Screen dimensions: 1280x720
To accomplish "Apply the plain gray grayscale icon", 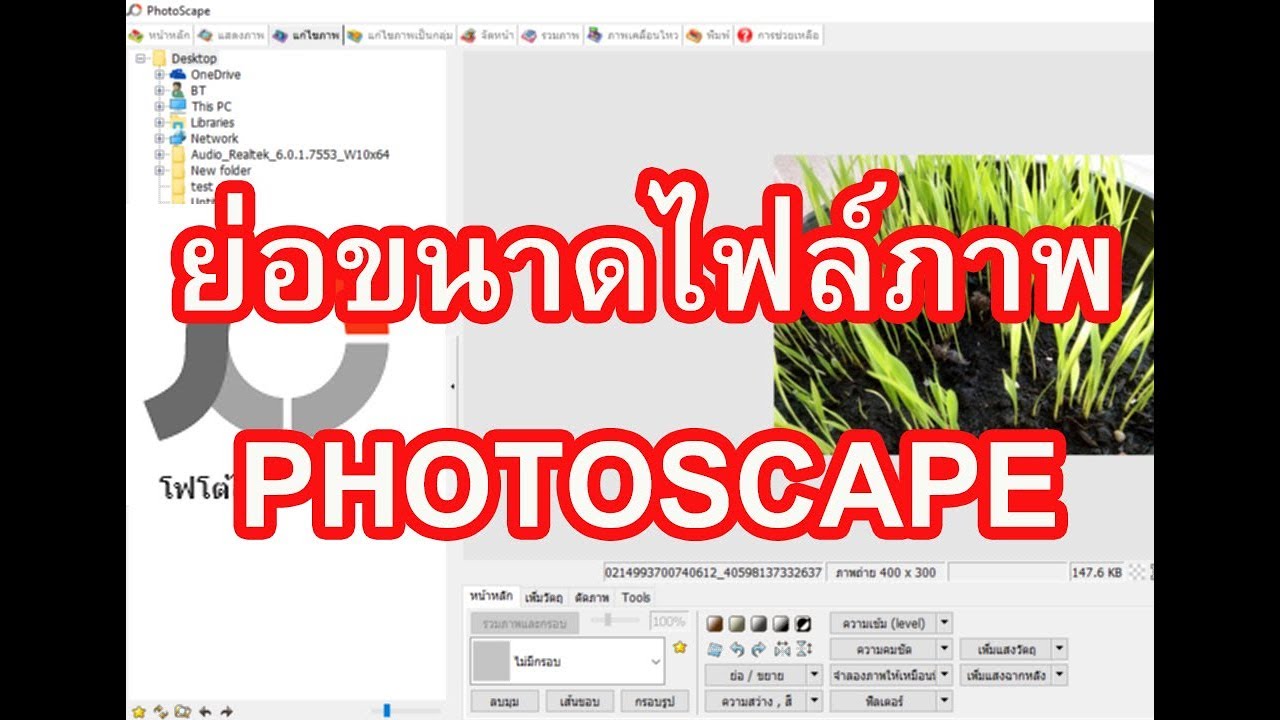I will [x=759, y=623].
